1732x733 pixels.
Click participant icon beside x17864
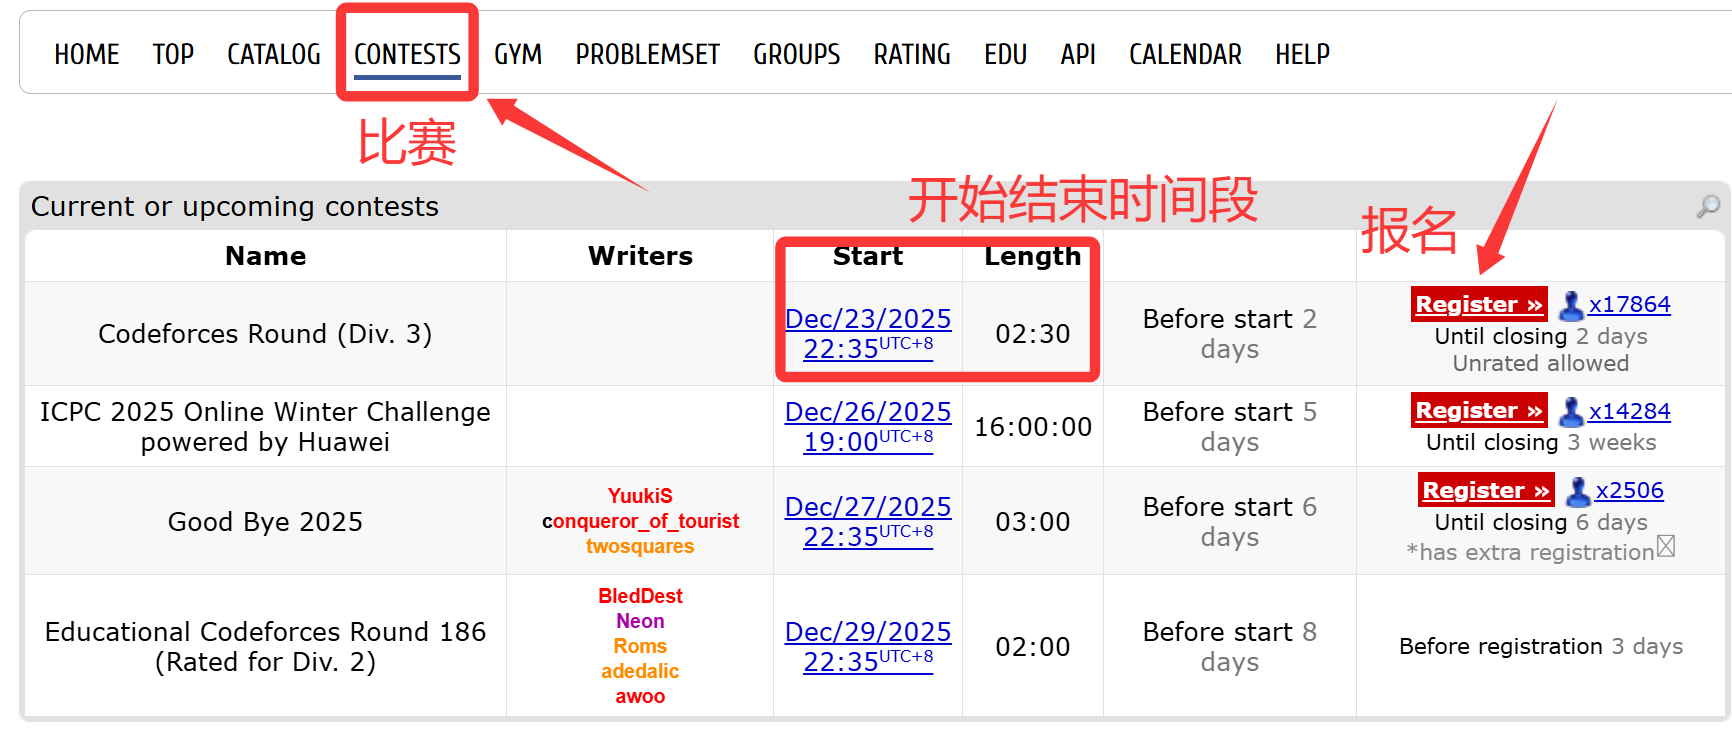pyautogui.click(x=1571, y=305)
